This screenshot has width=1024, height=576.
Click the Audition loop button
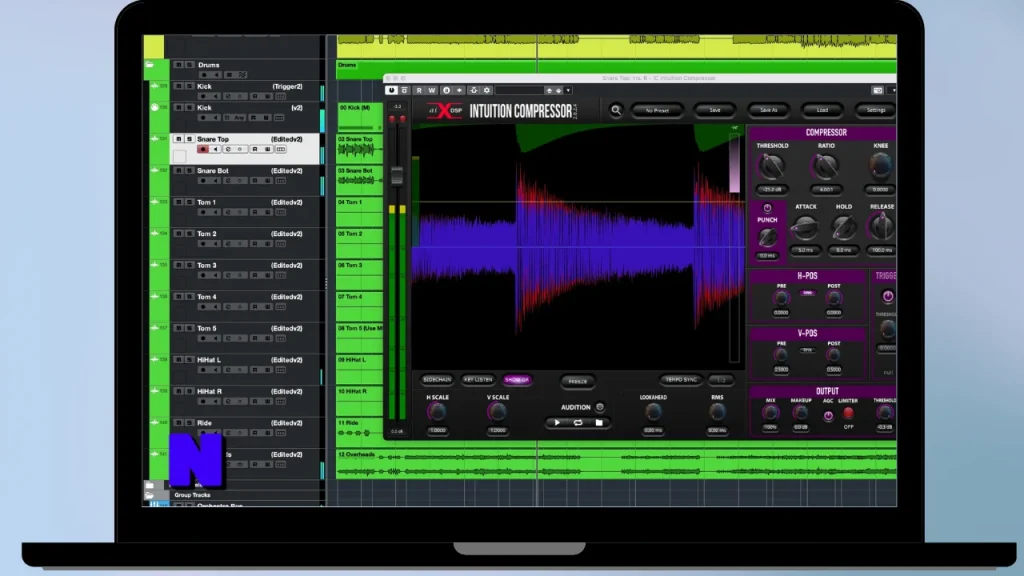tap(578, 423)
